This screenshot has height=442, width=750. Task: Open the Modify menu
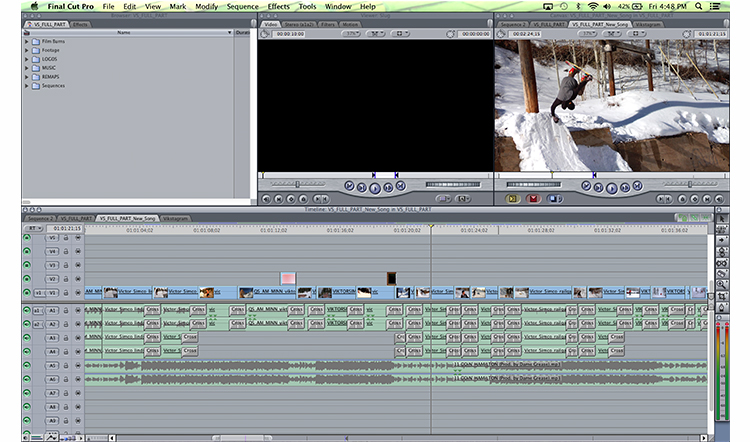click(x=207, y=6)
